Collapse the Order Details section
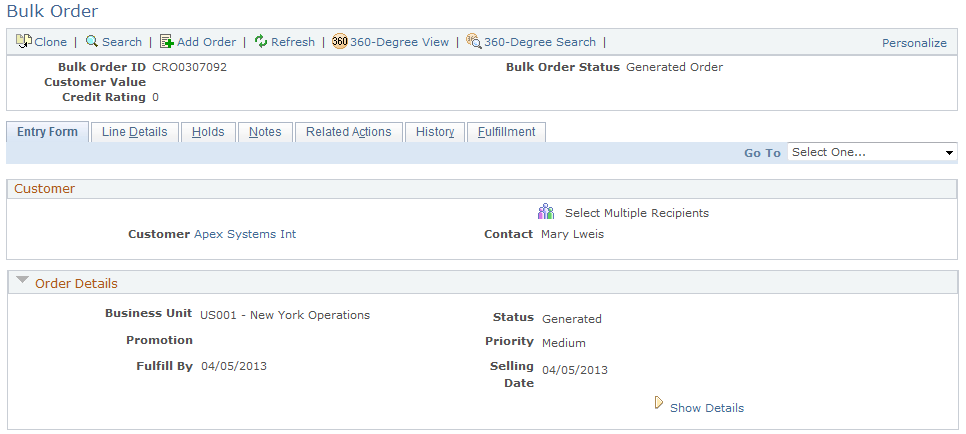Image resolution: width=966 pixels, height=434 pixels. [23, 281]
